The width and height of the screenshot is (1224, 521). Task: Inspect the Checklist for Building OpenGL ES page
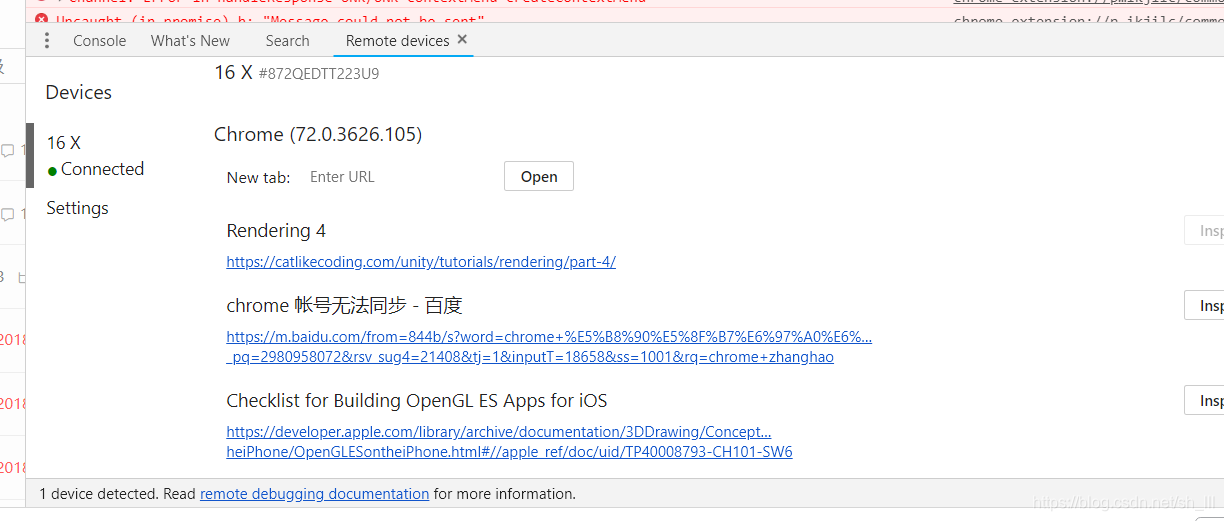[1204, 400]
